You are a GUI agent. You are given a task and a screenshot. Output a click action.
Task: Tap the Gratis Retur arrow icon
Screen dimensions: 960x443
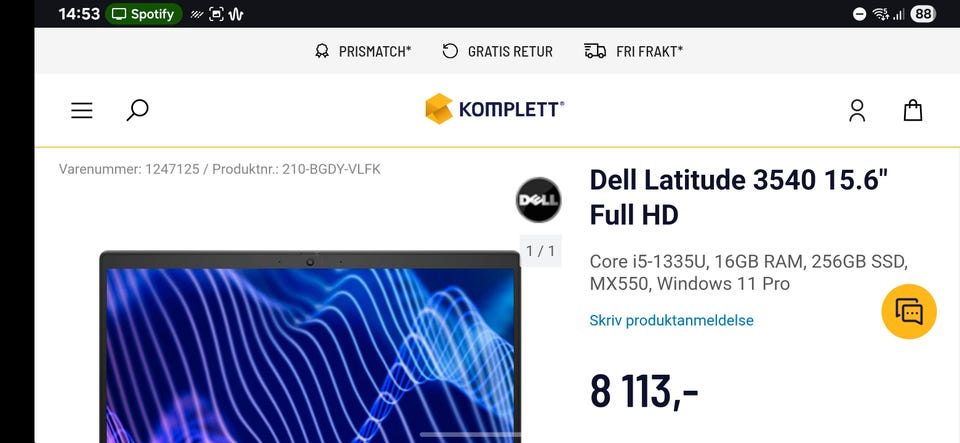point(450,51)
